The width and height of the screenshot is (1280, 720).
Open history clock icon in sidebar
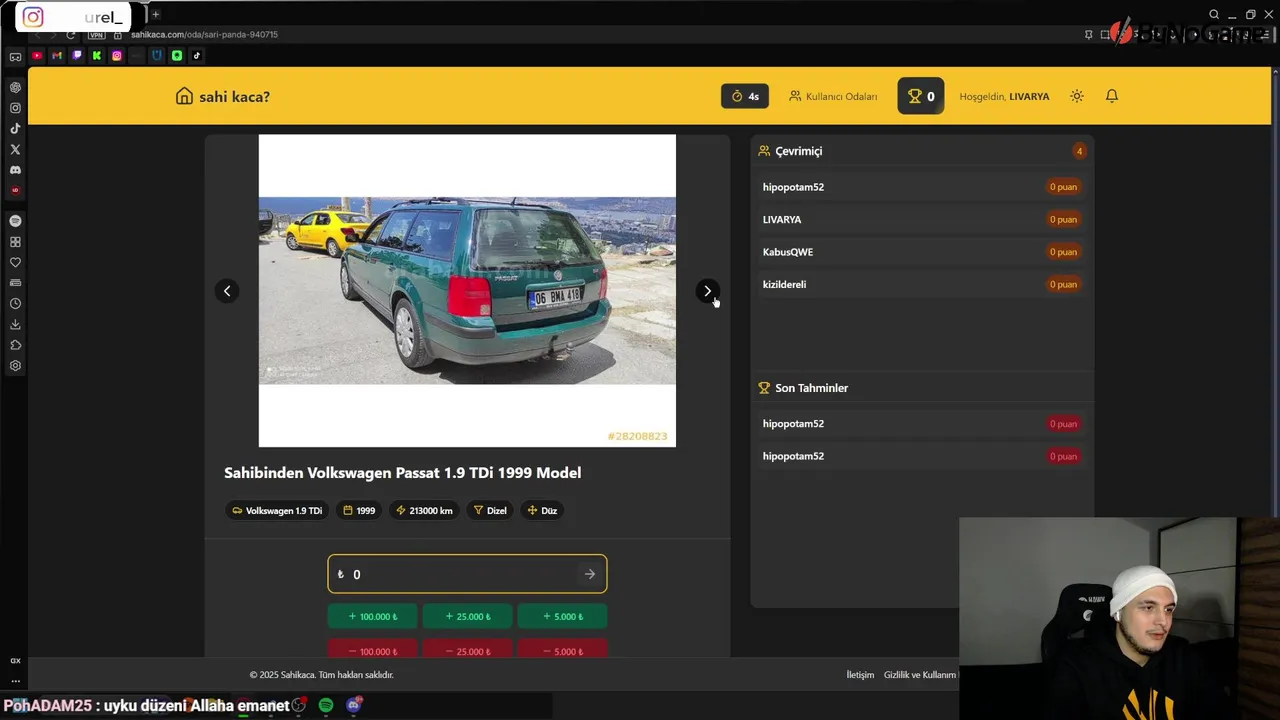[x=15, y=303]
